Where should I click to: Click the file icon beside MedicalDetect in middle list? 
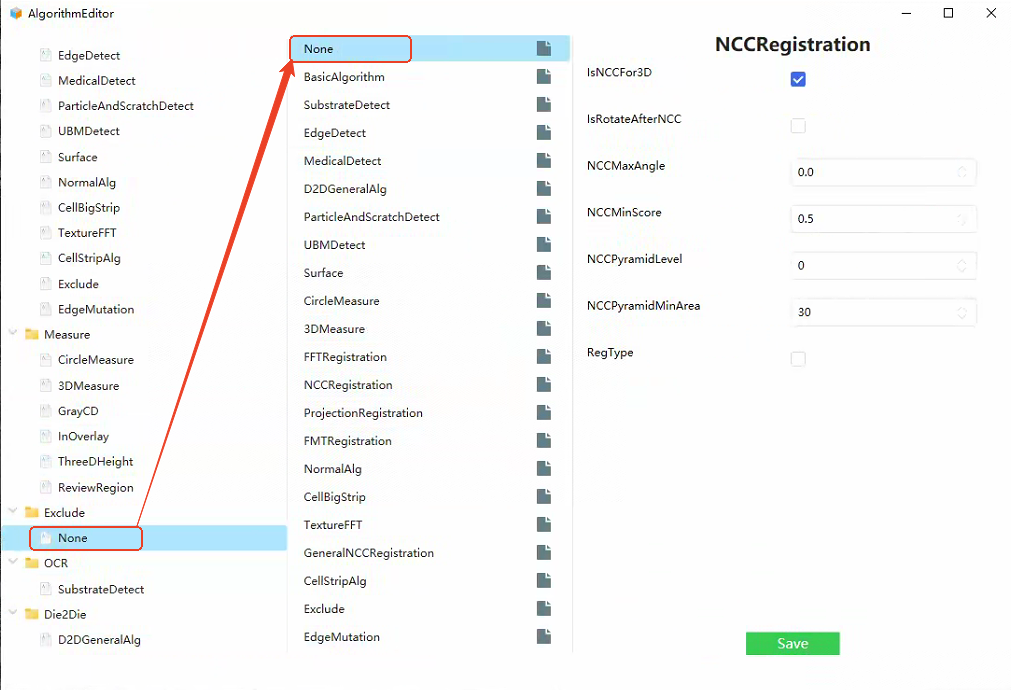pyautogui.click(x=544, y=161)
